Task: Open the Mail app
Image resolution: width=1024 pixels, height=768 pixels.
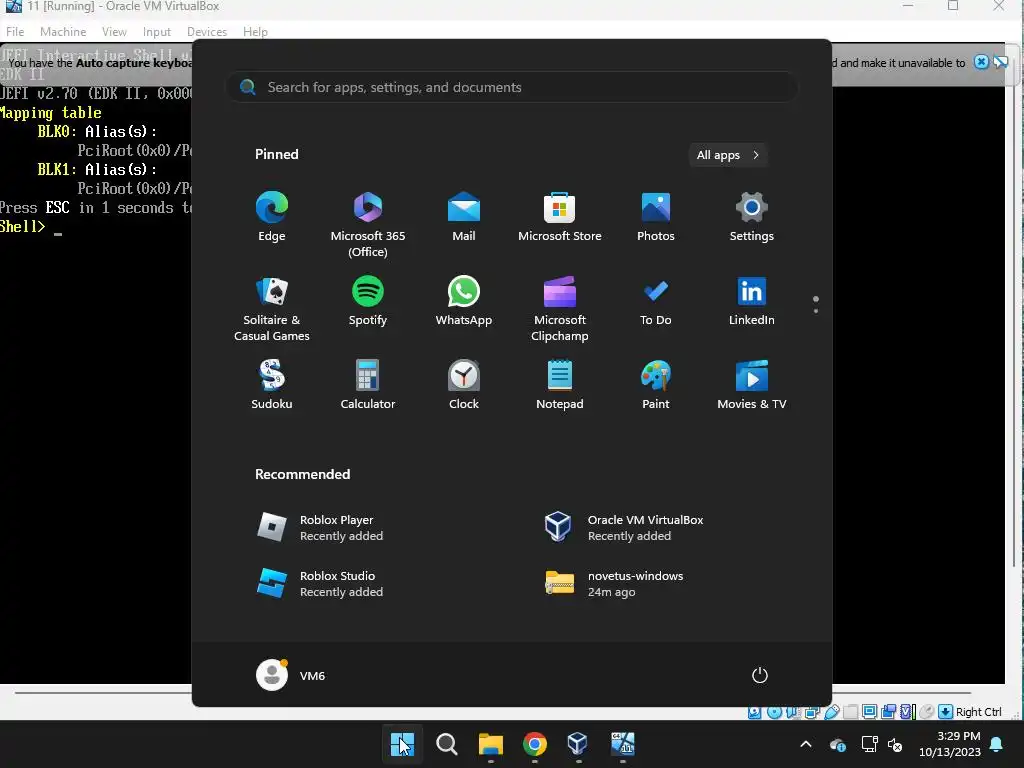Action: (464, 217)
